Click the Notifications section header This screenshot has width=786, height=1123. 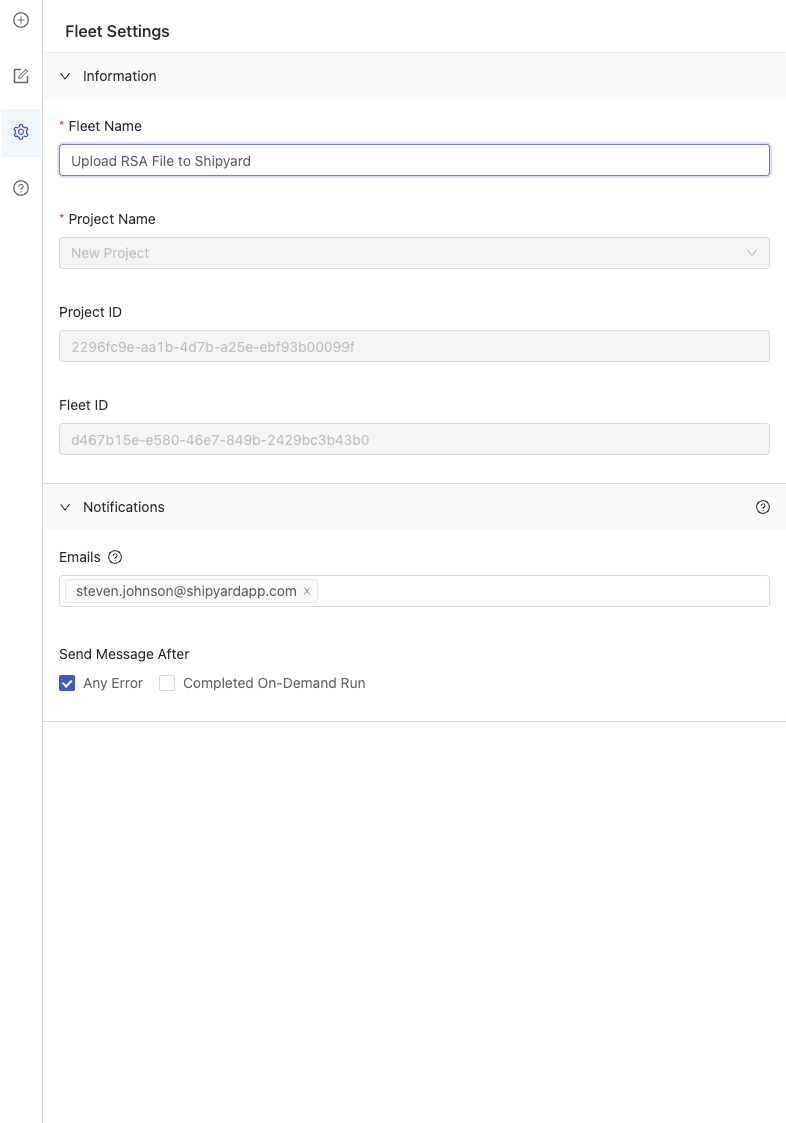click(414, 507)
